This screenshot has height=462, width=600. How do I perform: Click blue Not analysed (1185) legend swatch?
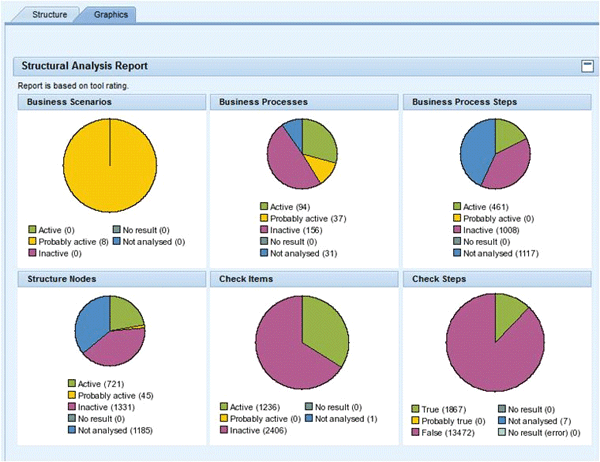point(72,431)
